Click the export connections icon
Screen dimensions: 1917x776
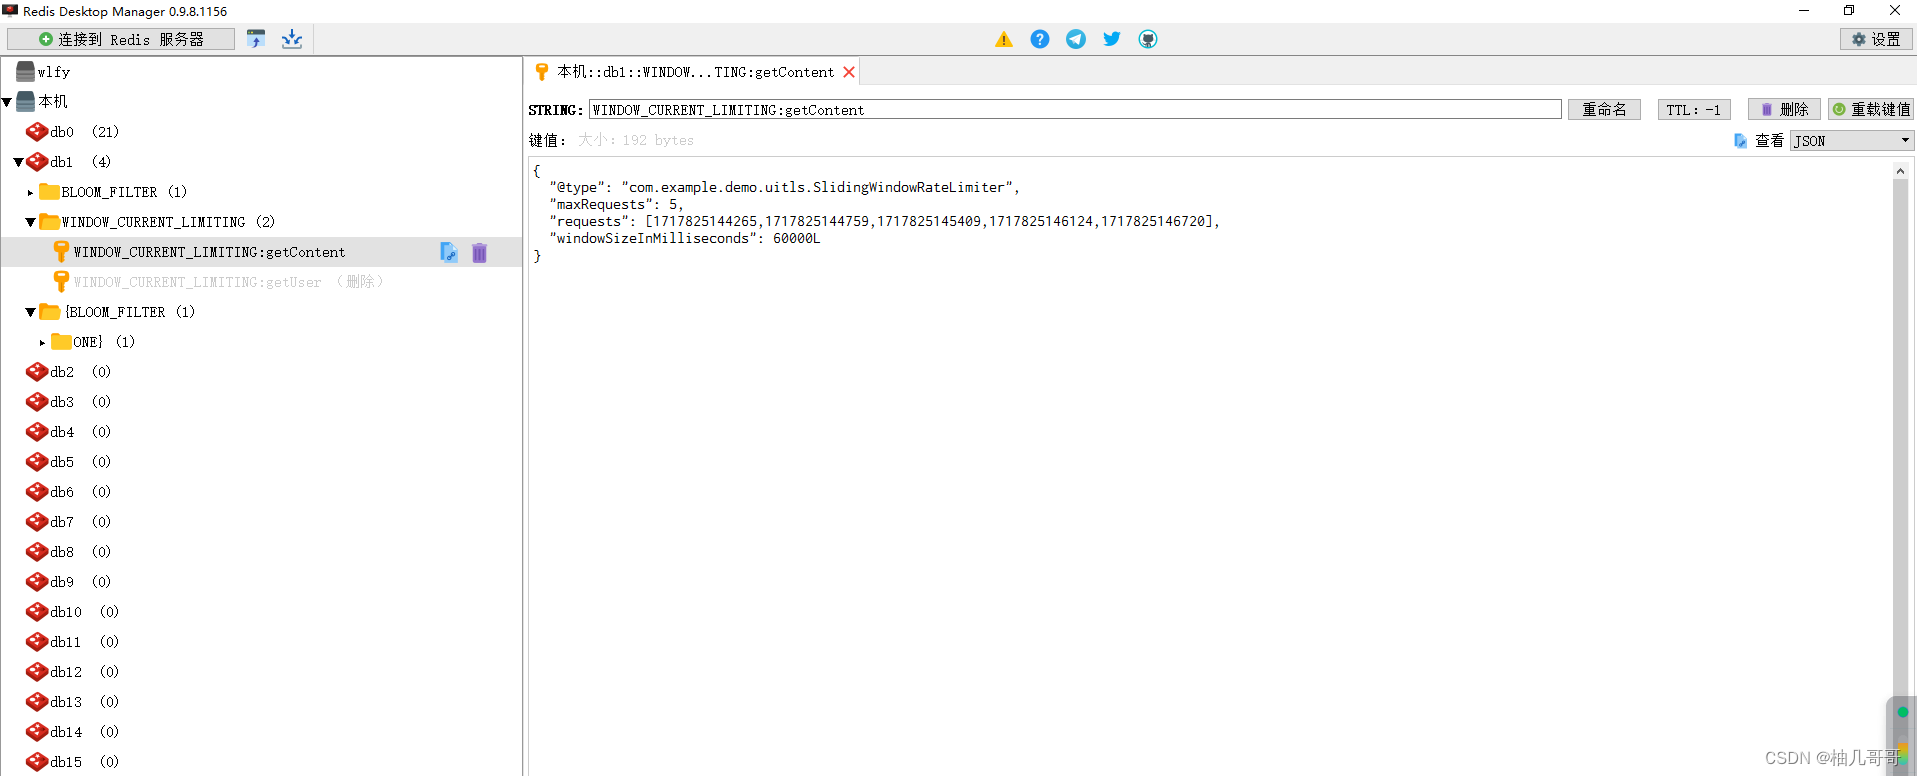[x=292, y=39]
